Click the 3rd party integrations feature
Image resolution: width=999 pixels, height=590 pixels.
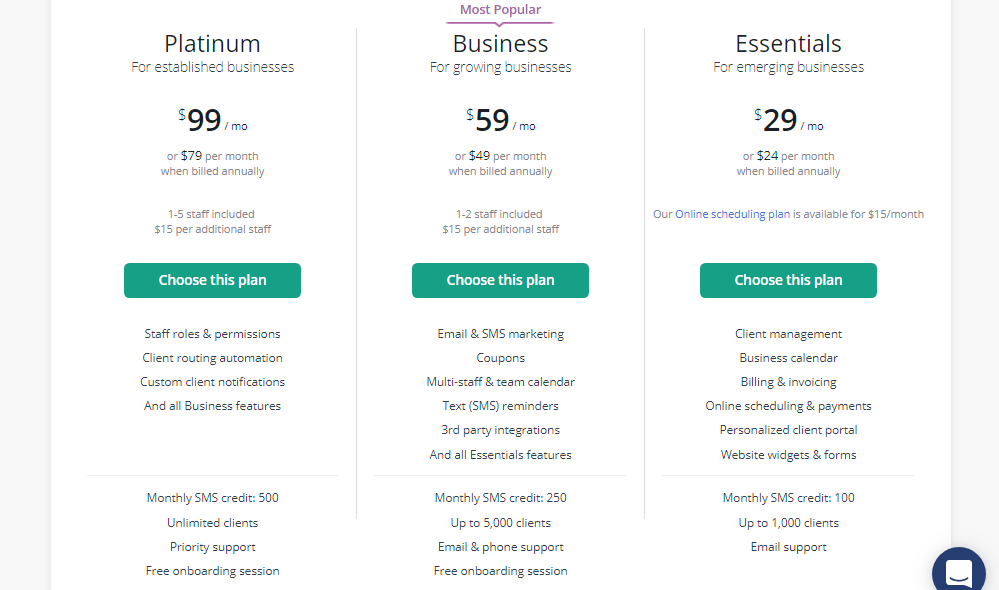[500, 429]
